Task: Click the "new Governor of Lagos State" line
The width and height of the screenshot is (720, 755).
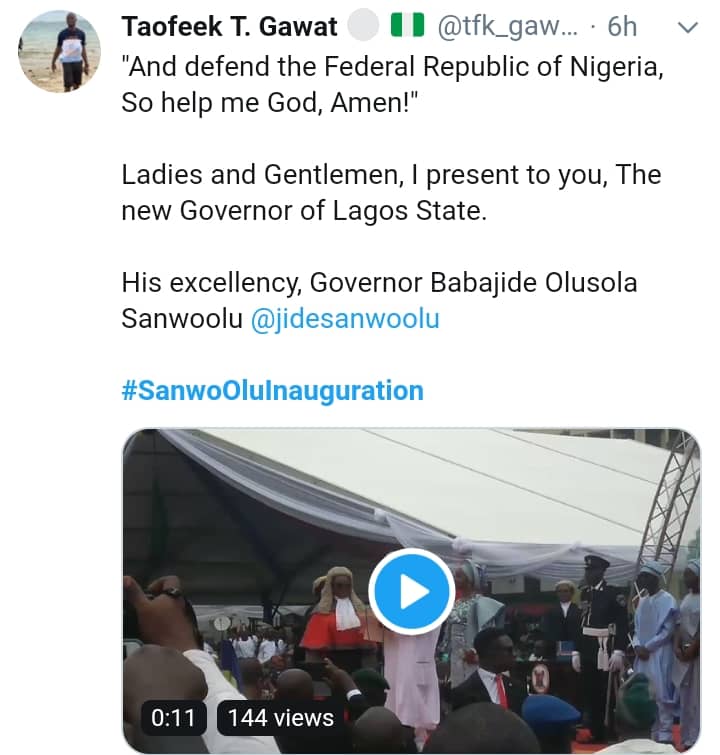Action: coord(304,211)
